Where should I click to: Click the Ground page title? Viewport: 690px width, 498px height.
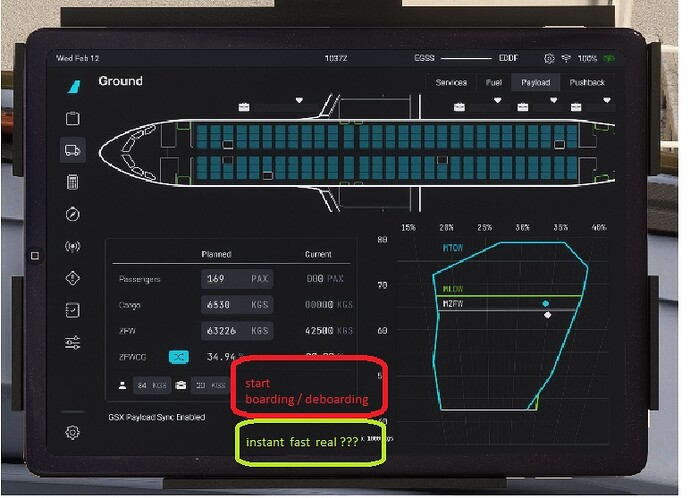[121, 81]
